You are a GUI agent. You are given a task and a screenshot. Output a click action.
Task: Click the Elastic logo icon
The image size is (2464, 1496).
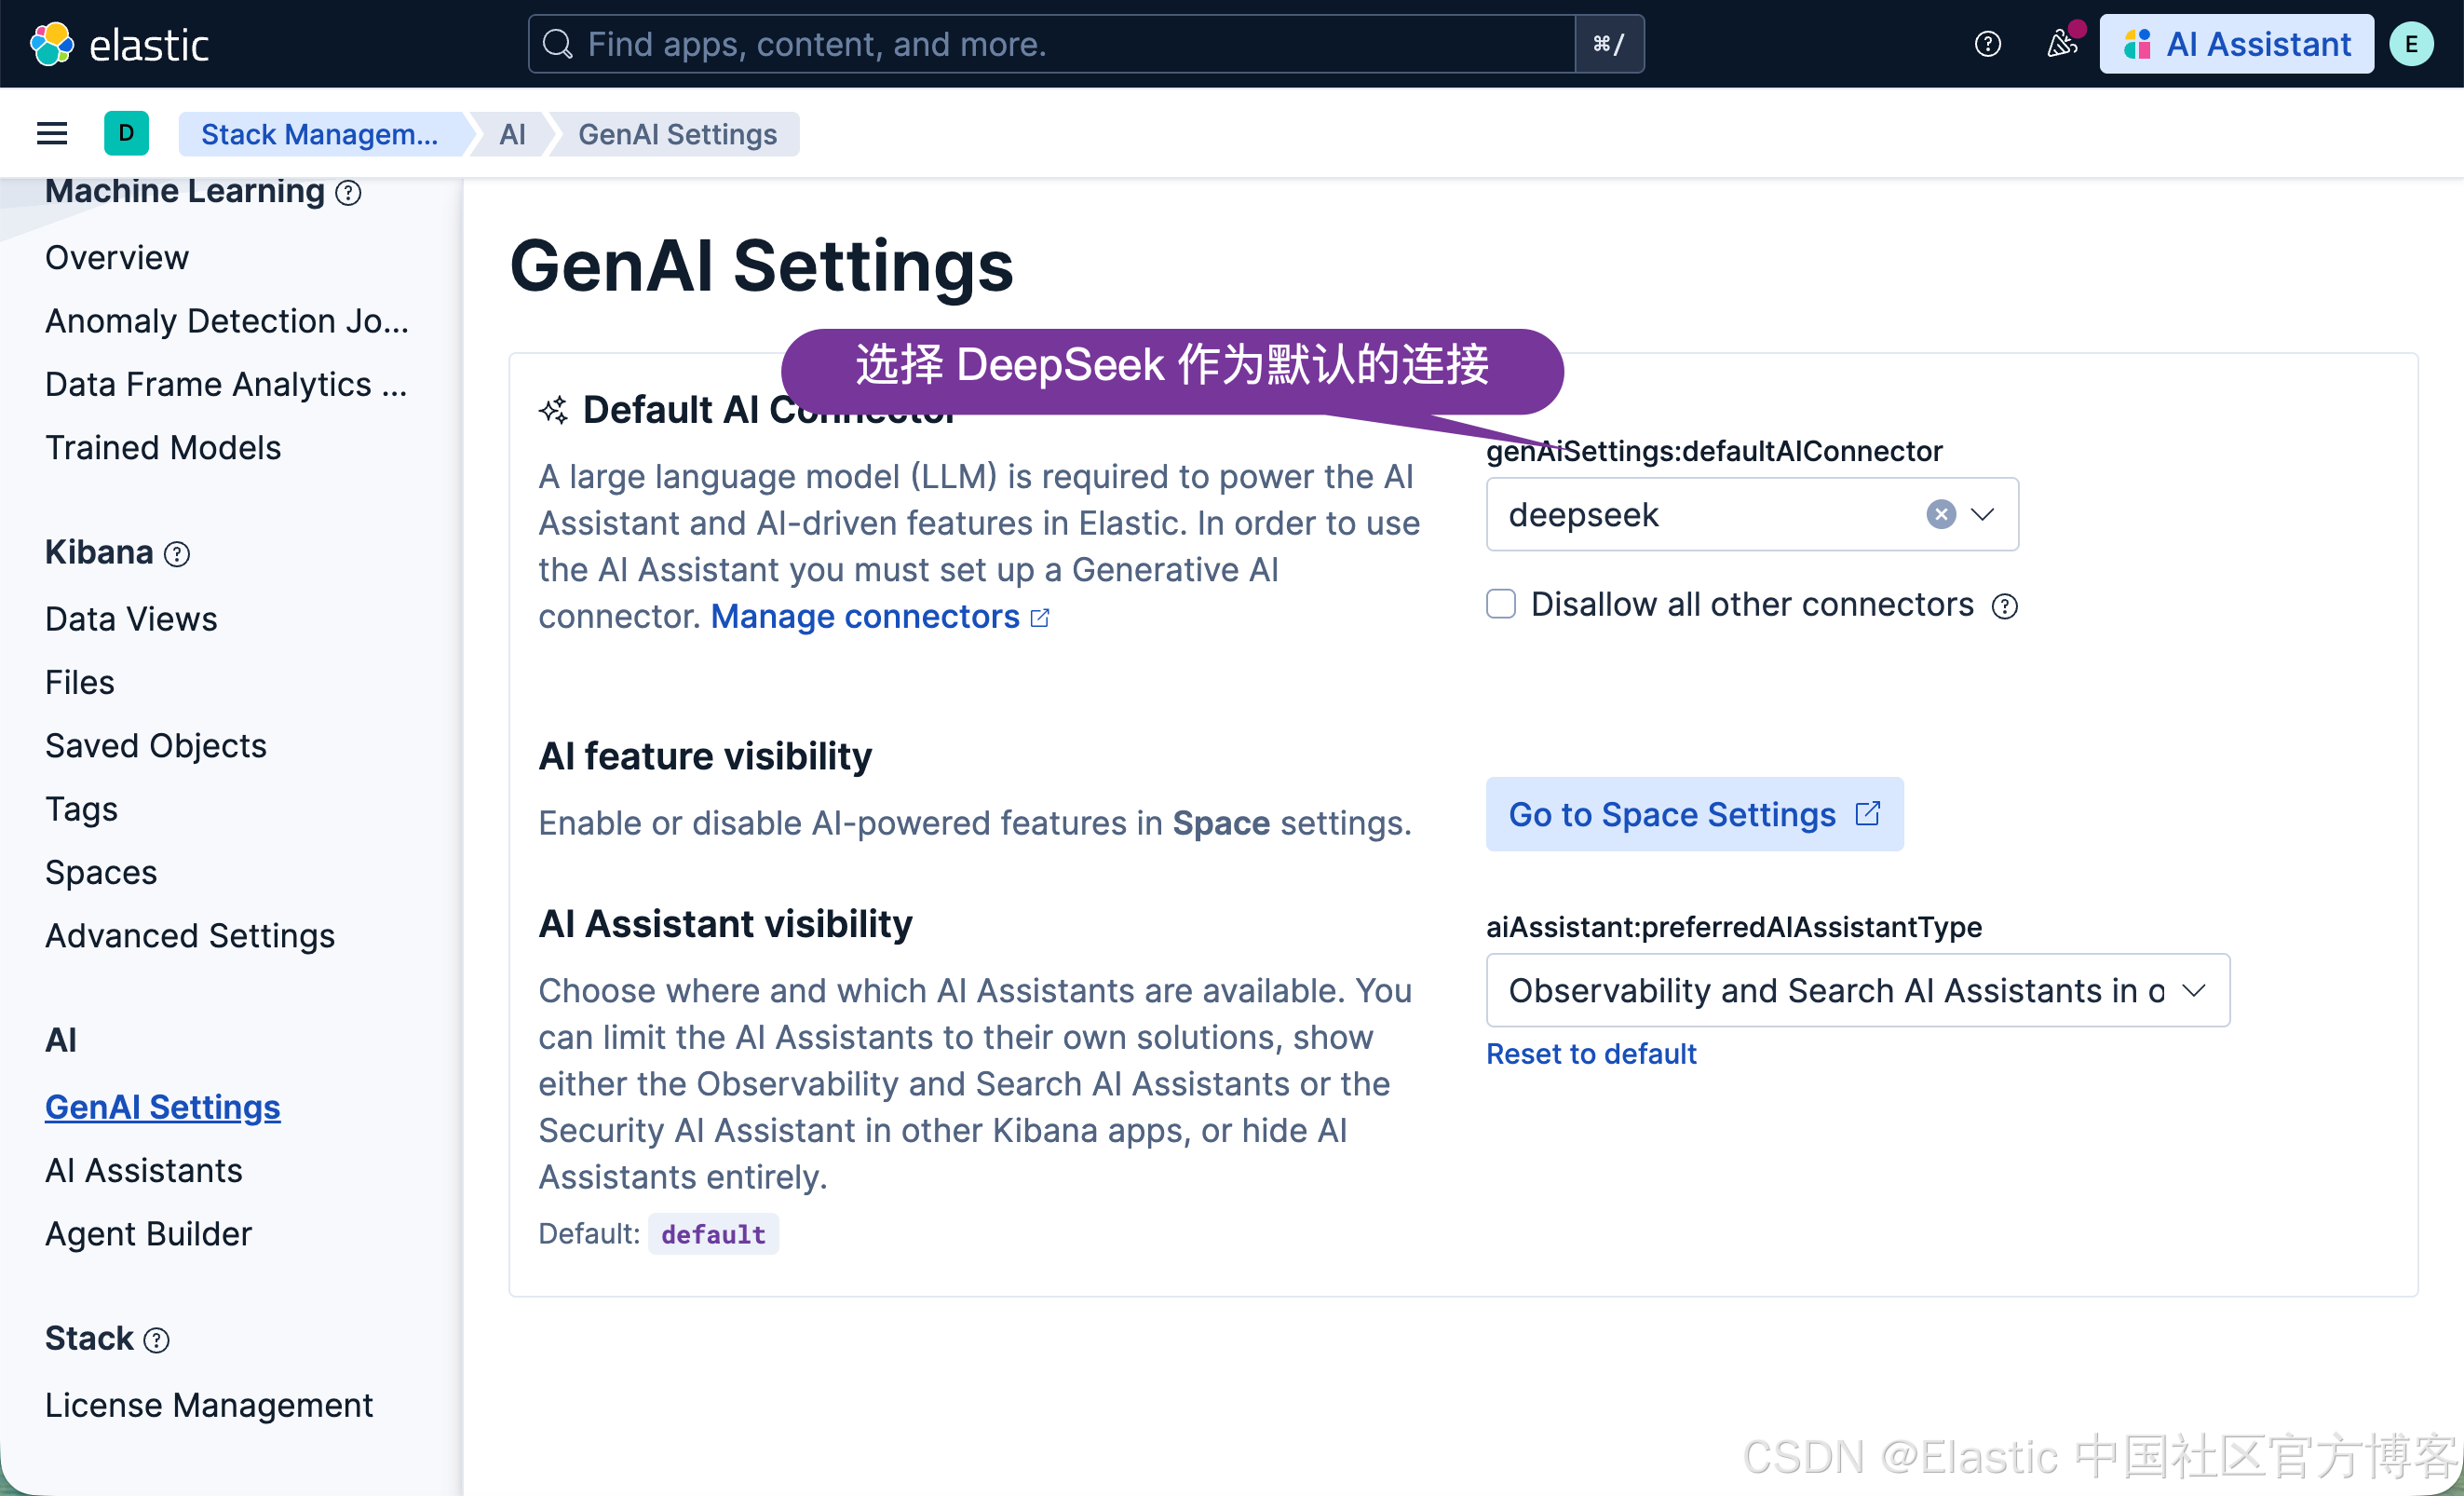click(52, 44)
